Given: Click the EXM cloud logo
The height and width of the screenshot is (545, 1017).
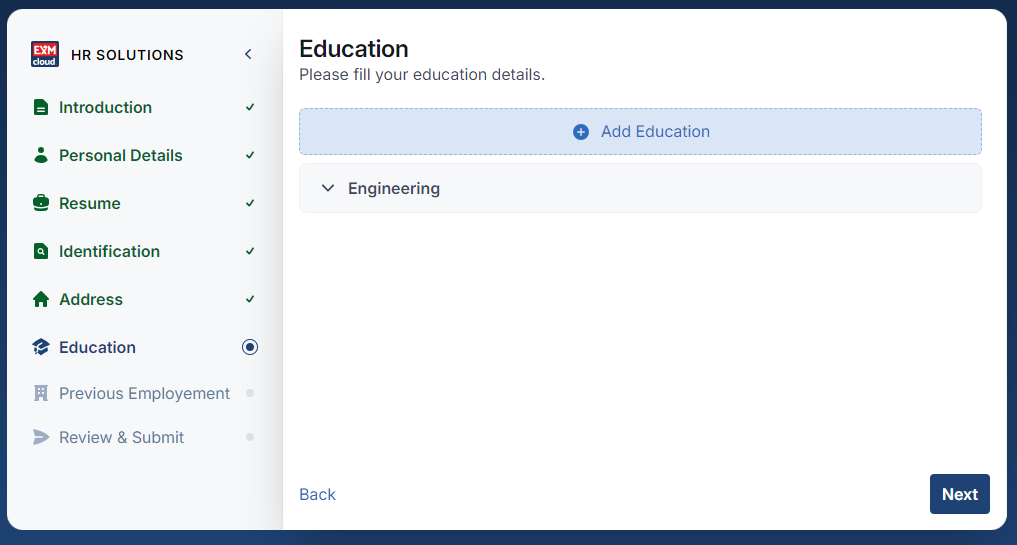Looking at the screenshot, I should [x=45, y=54].
